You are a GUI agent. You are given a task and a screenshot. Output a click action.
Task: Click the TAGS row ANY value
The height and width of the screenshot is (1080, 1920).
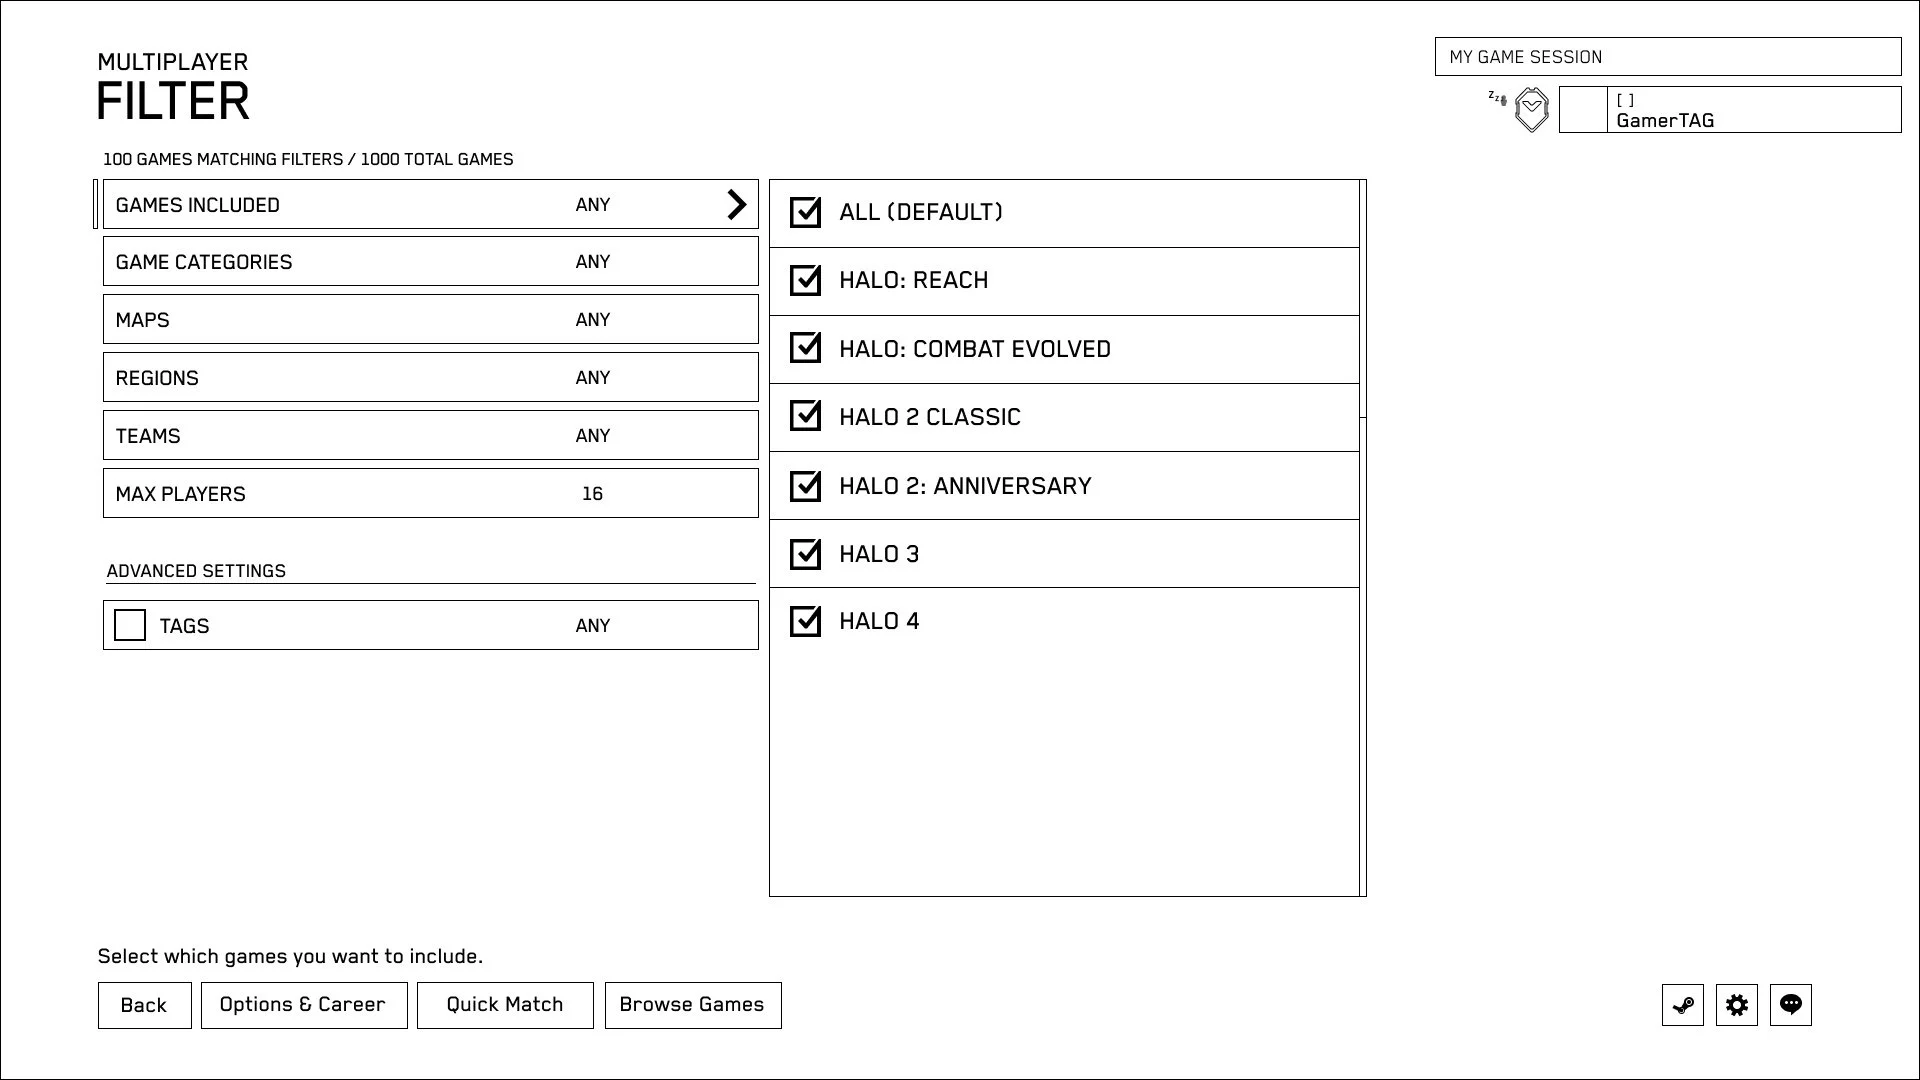593,625
